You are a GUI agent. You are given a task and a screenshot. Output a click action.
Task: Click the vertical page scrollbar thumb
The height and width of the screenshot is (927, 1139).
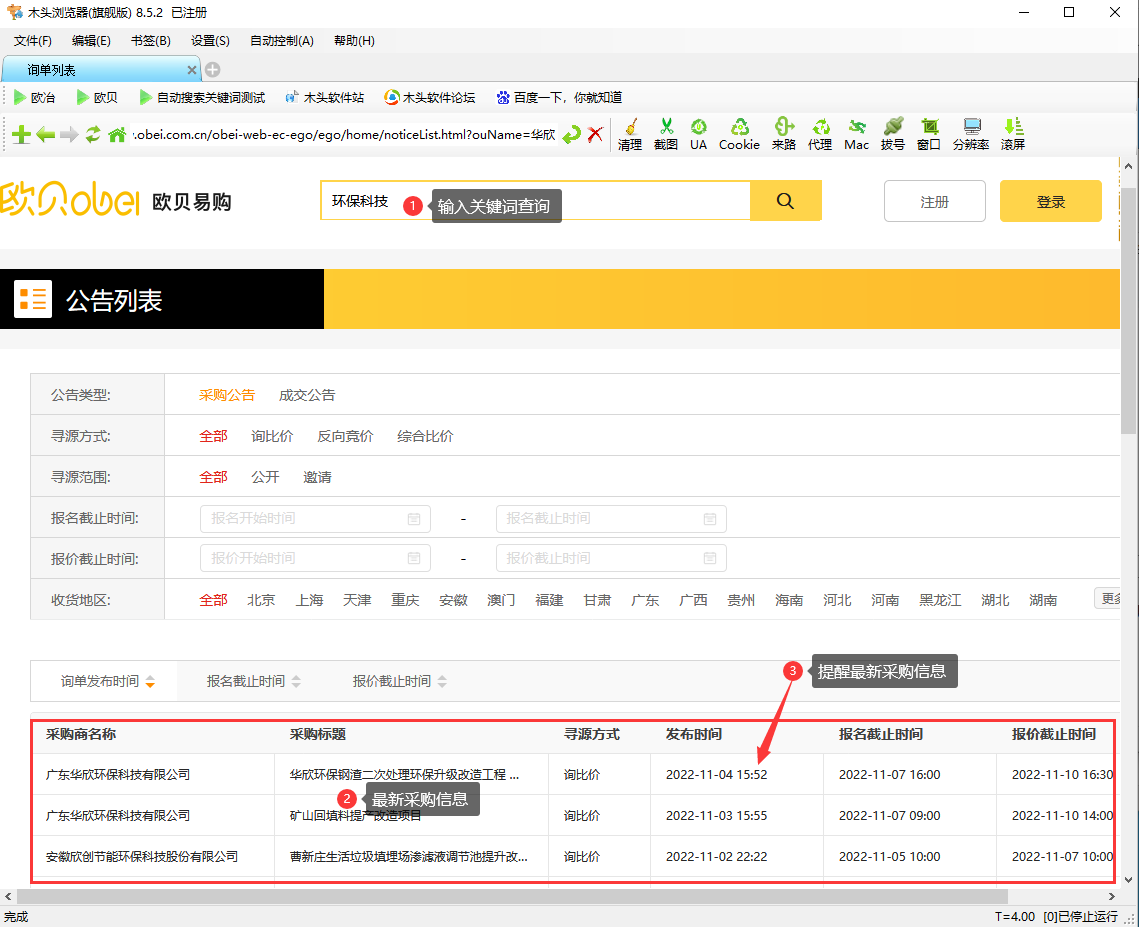(1128, 311)
